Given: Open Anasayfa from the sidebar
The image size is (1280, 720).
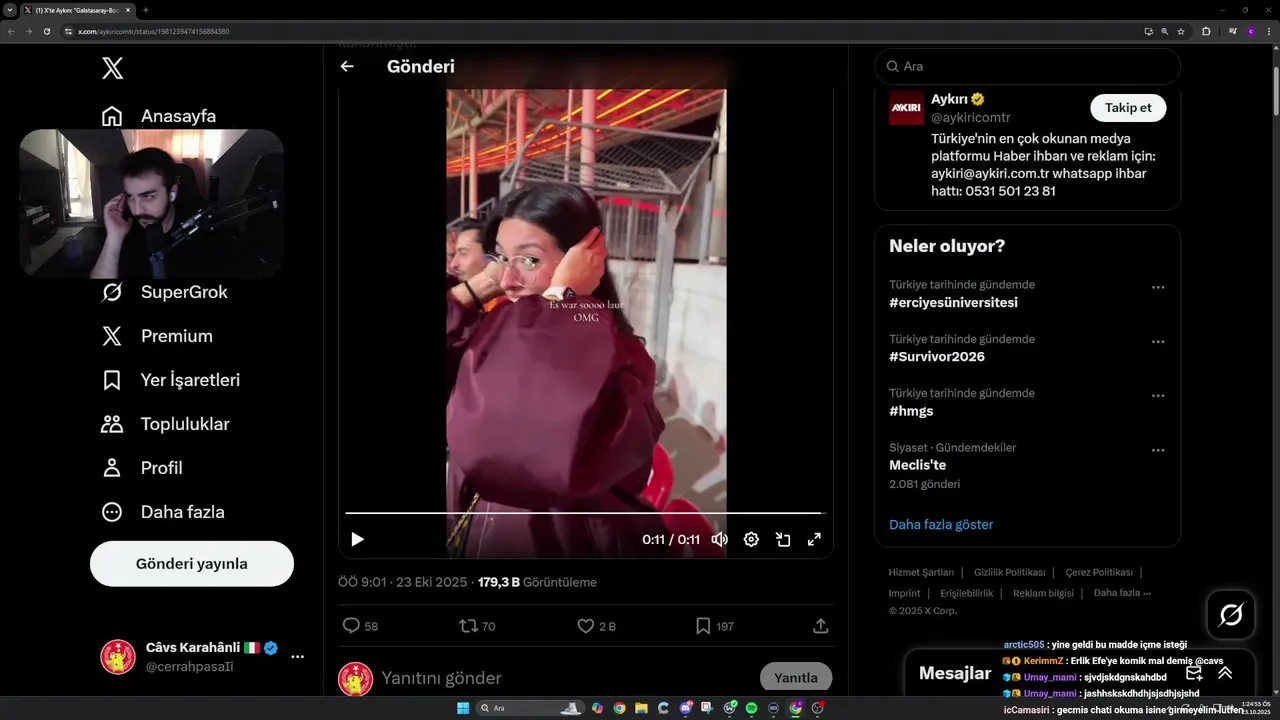Looking at the screenshot, I should click(x=159, y=116).
